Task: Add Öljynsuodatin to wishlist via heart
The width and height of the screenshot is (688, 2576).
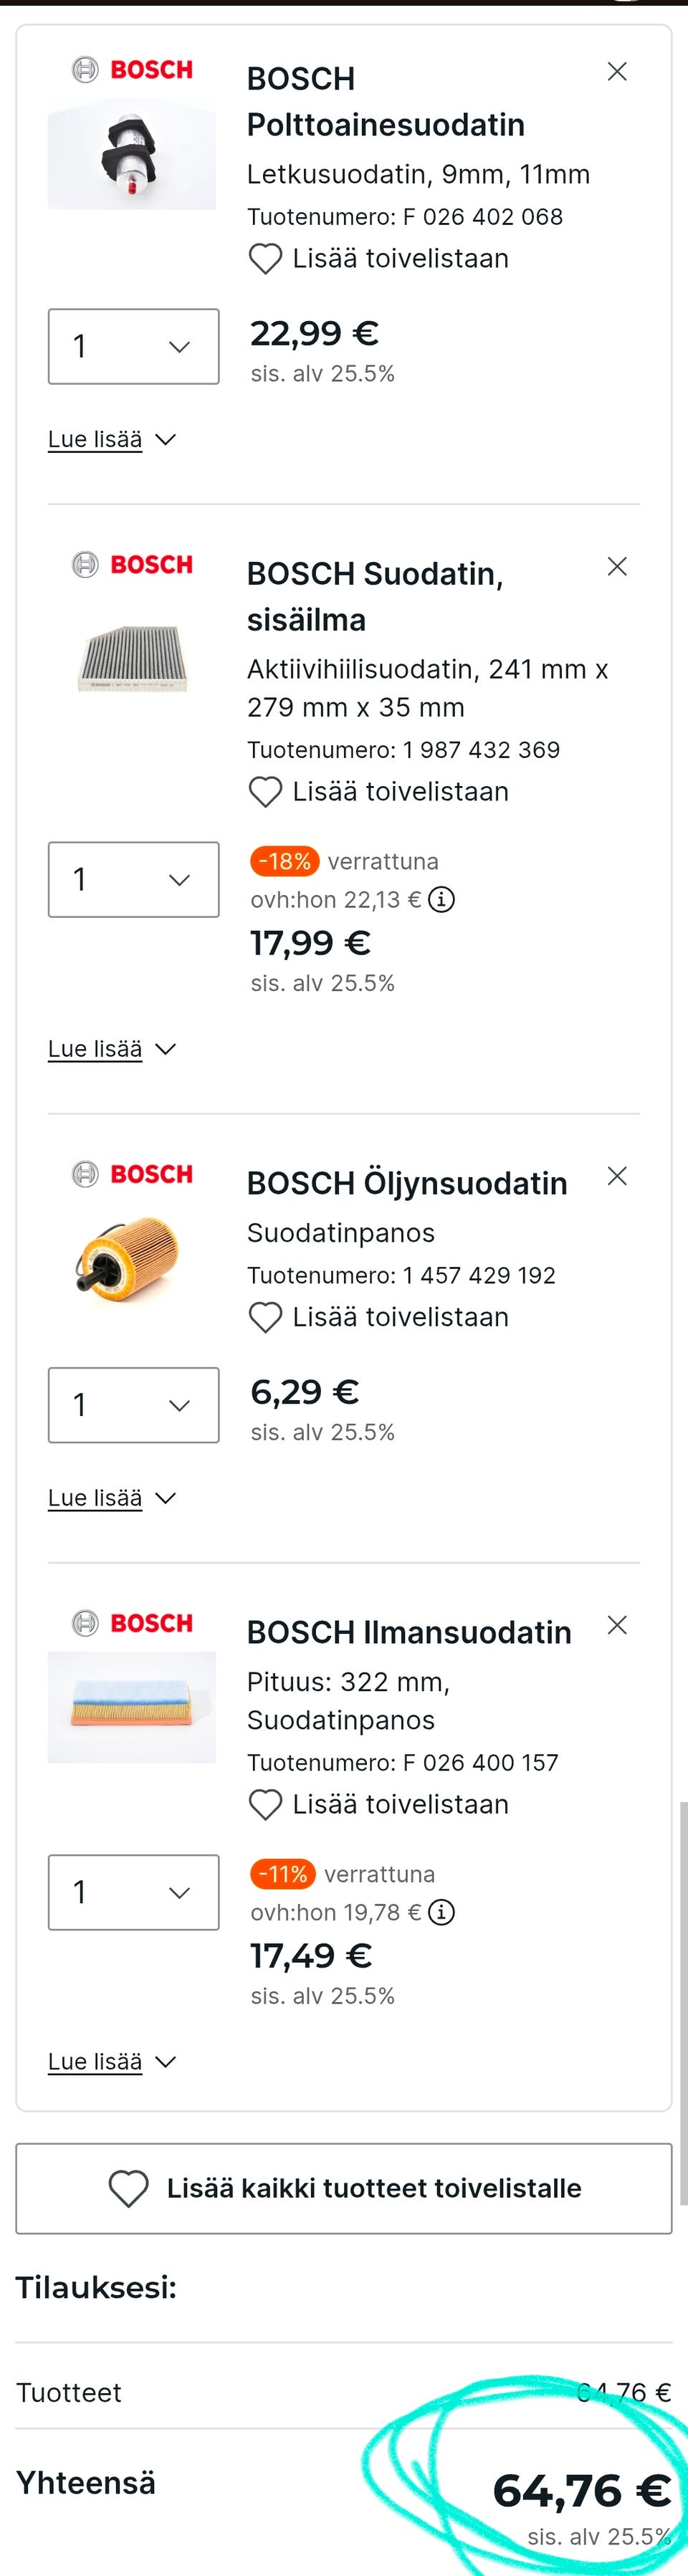Action: (265, 1318)
